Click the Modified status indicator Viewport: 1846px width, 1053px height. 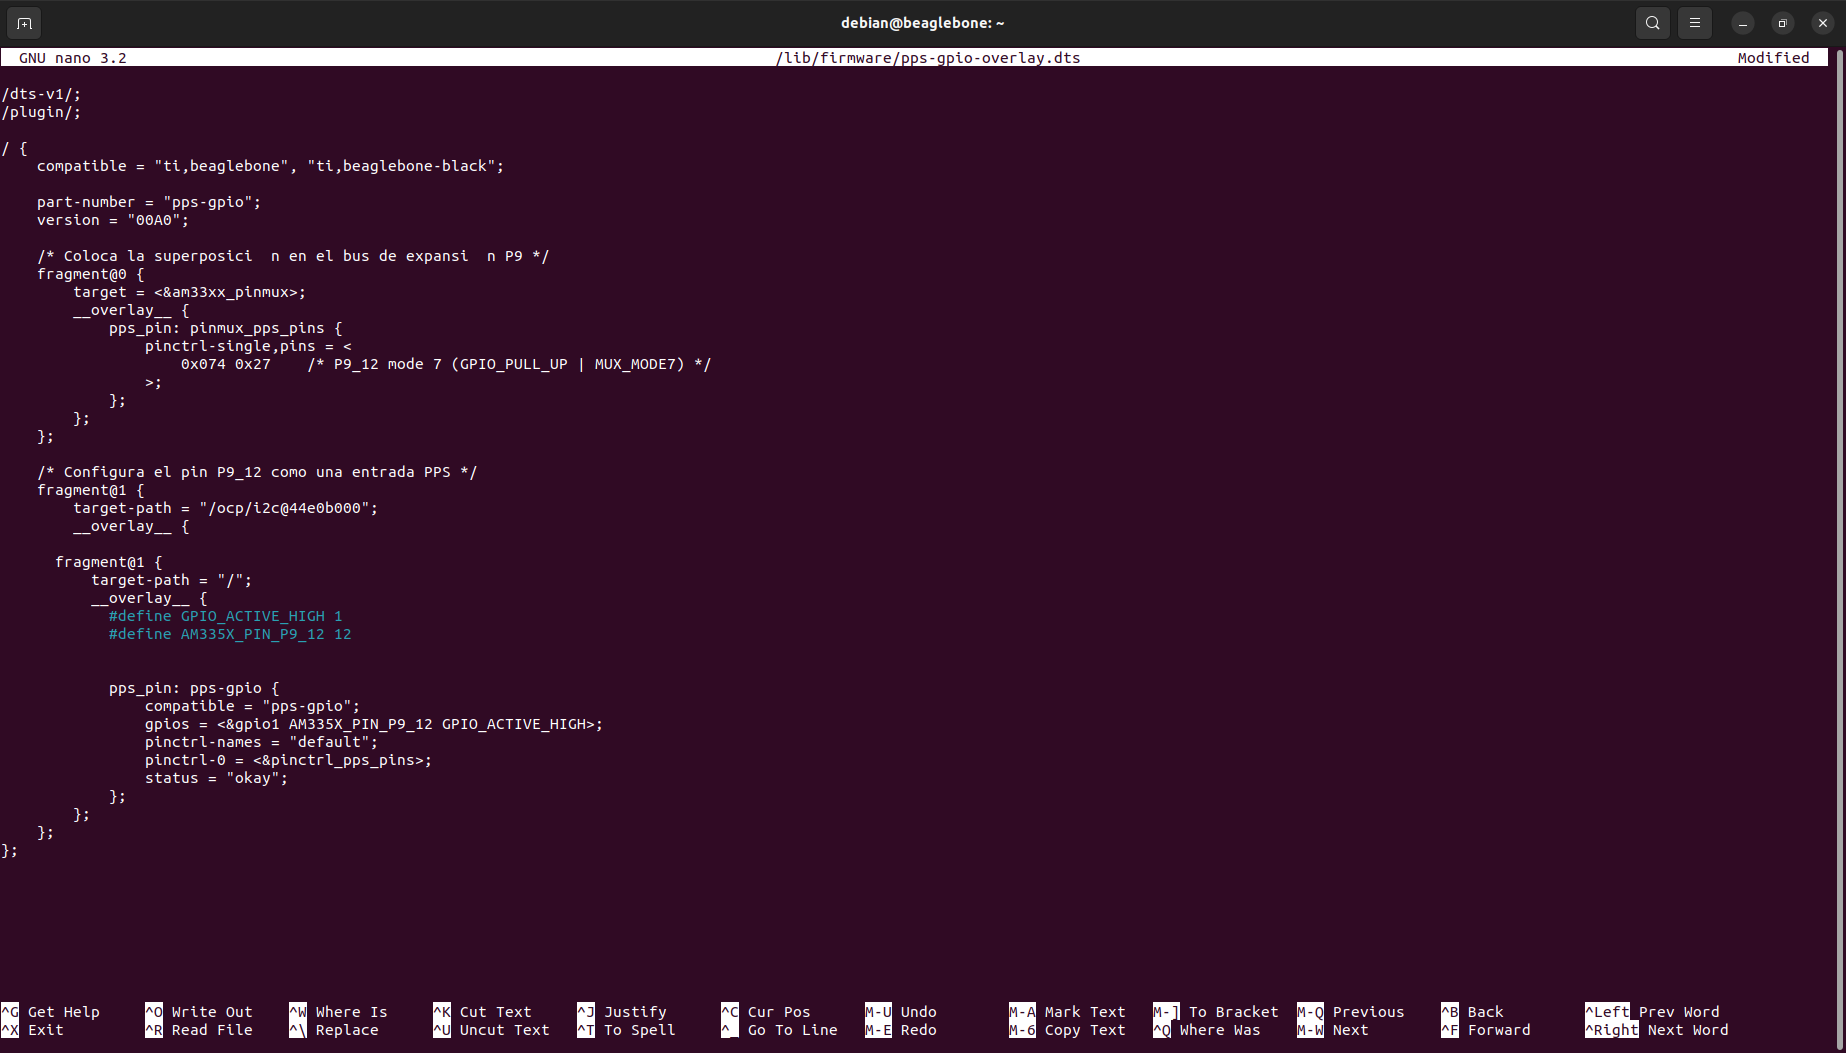(1773, 58)
